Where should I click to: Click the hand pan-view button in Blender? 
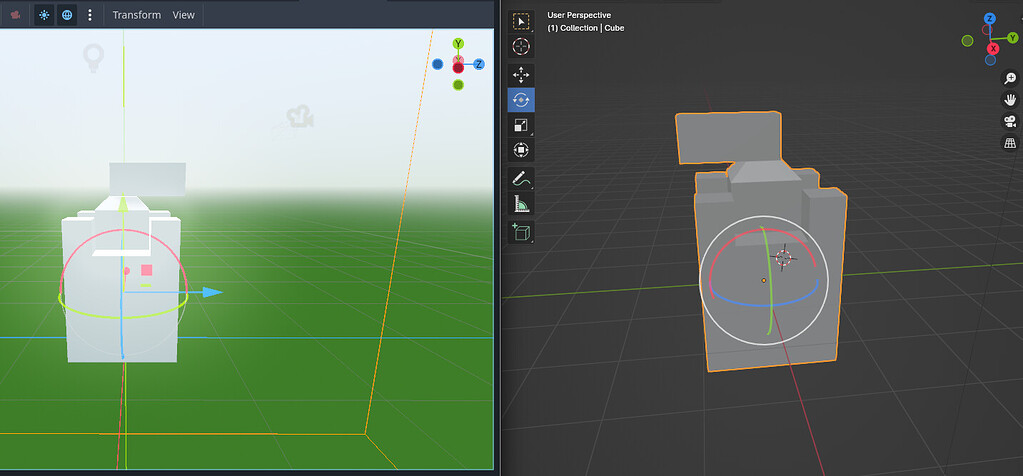[x=1010, y=100]
